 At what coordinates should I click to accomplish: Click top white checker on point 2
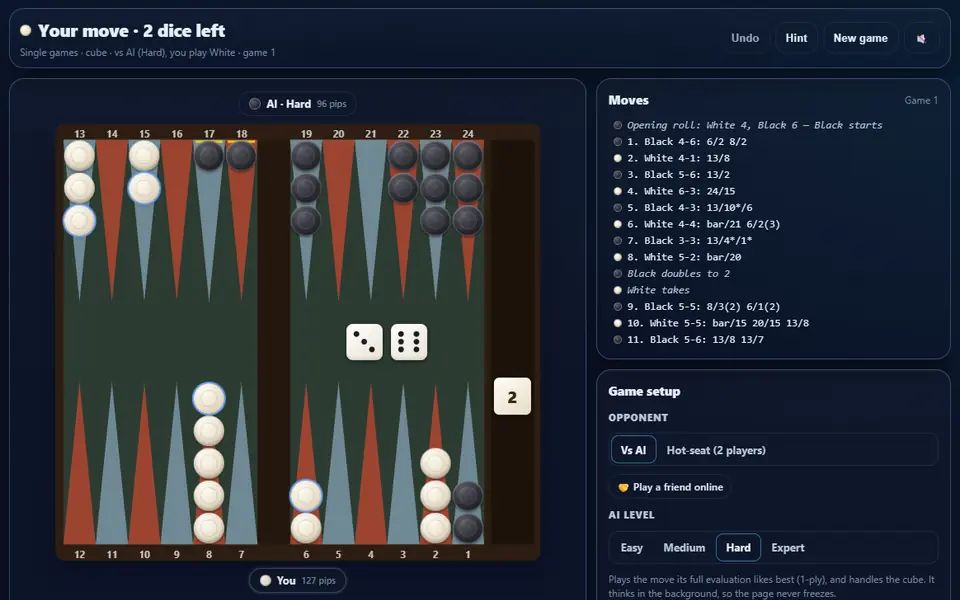click(x=435, y=463)
